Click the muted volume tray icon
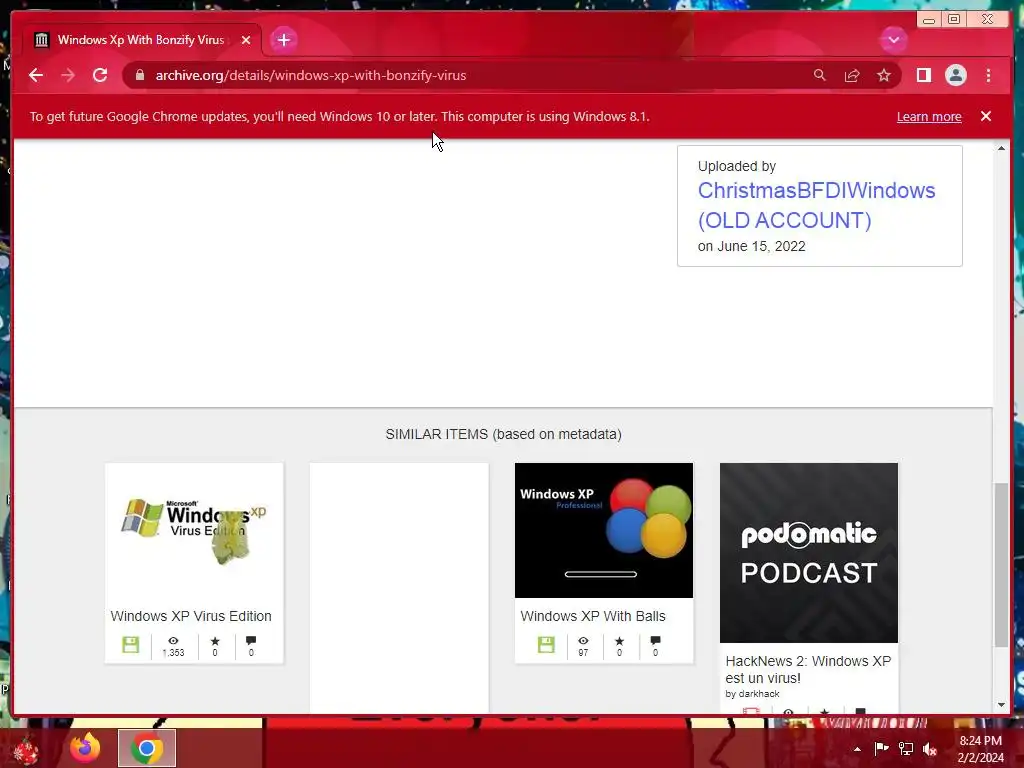 (930, 749)
